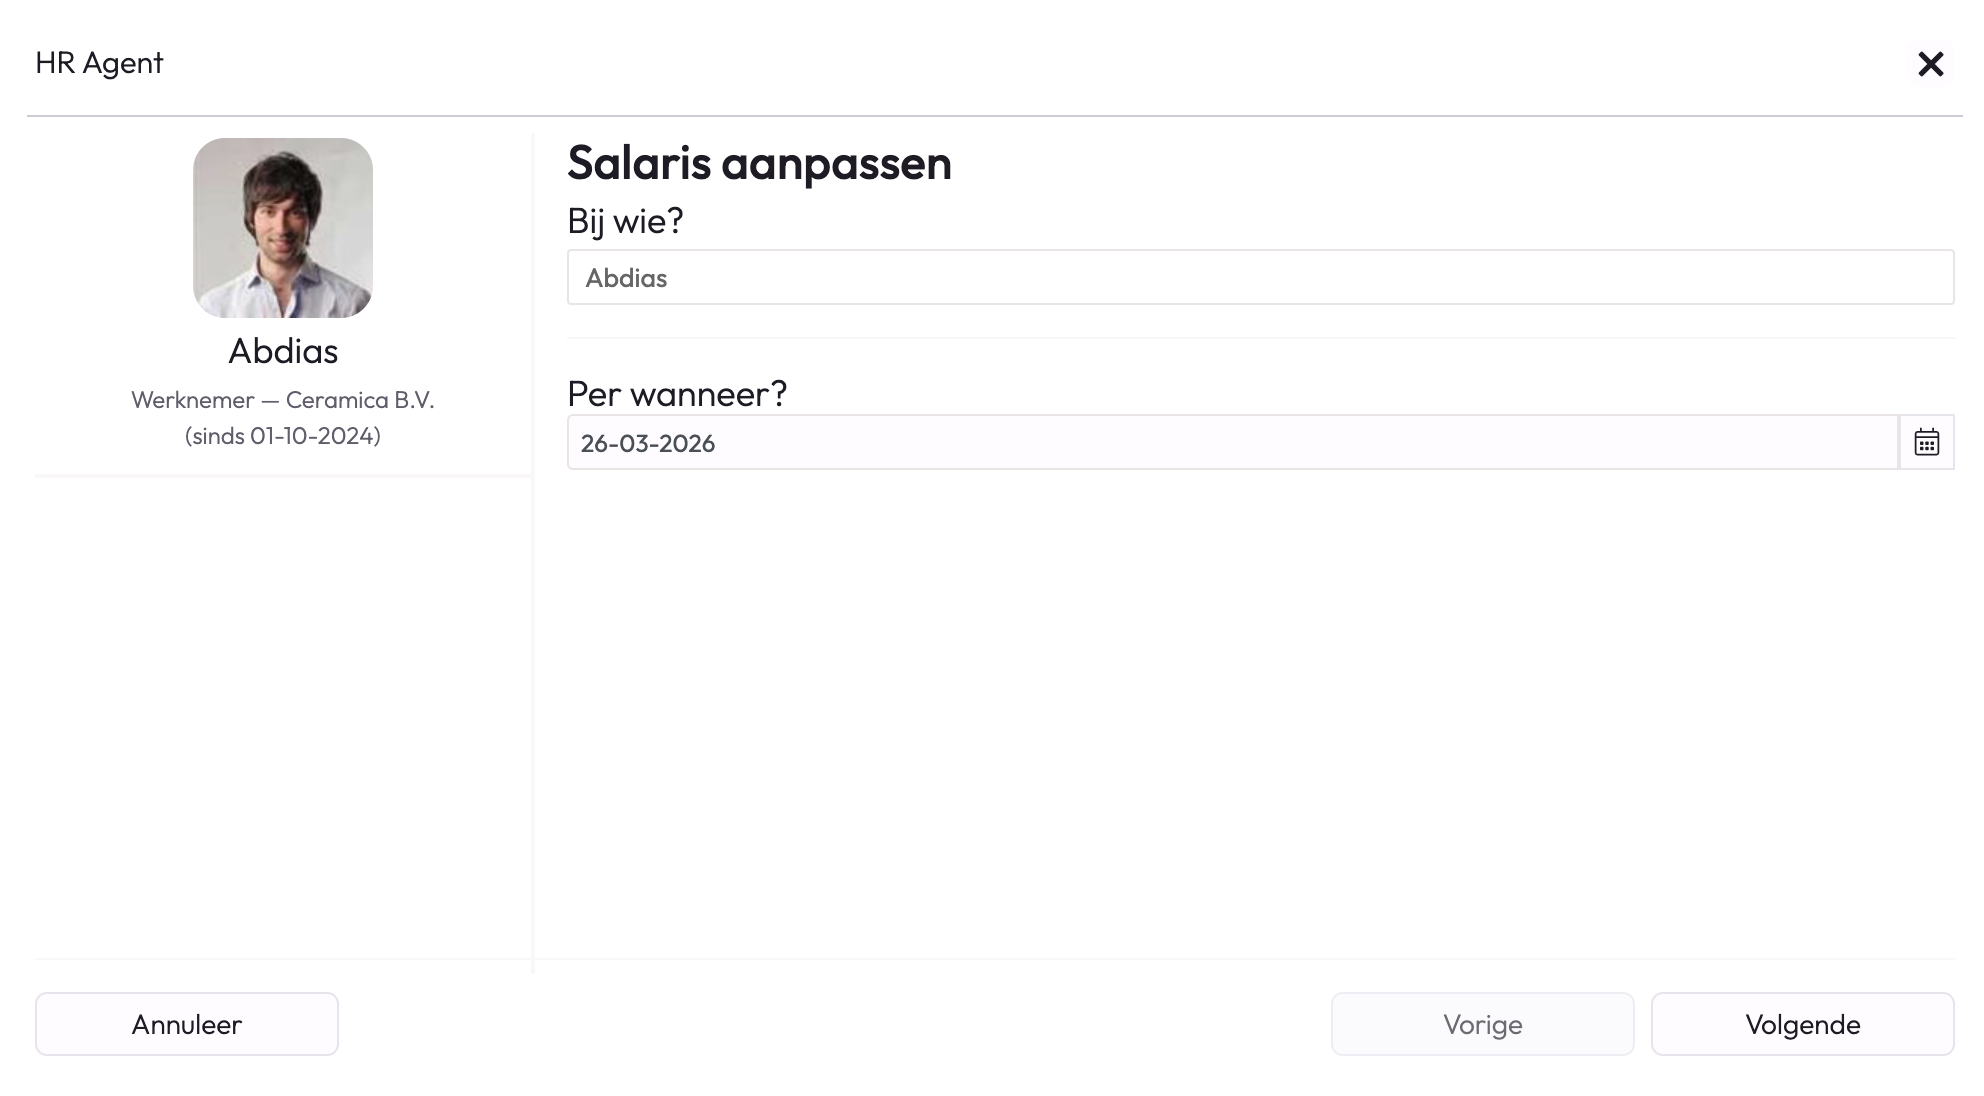Click the empty header area right of HR Agent
Viewport: 1984px width, 1096px height.
coord(1000,63)
